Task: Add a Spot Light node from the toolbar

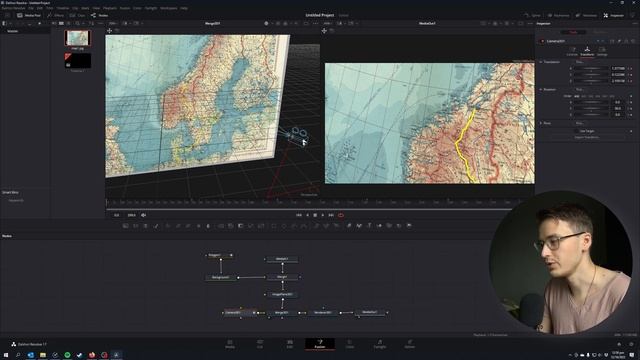Action: (399, 226)
